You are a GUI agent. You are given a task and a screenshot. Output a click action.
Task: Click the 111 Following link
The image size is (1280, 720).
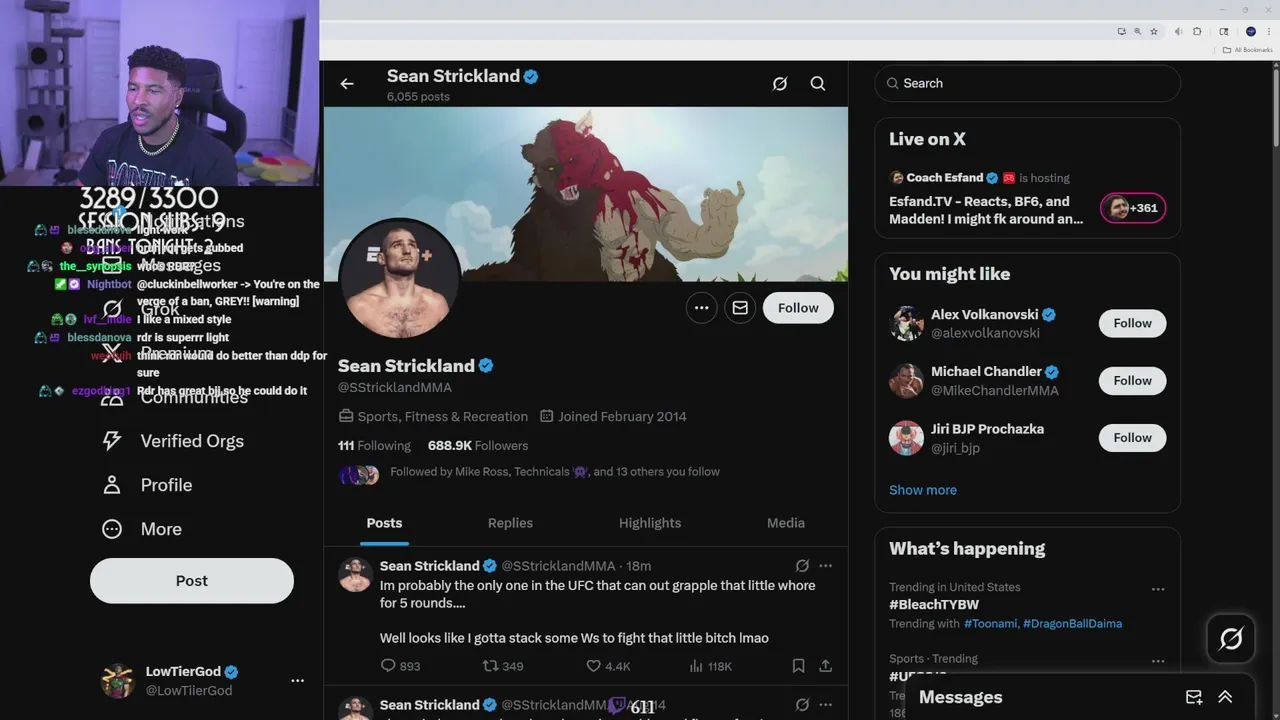click(x=374, y=446)
